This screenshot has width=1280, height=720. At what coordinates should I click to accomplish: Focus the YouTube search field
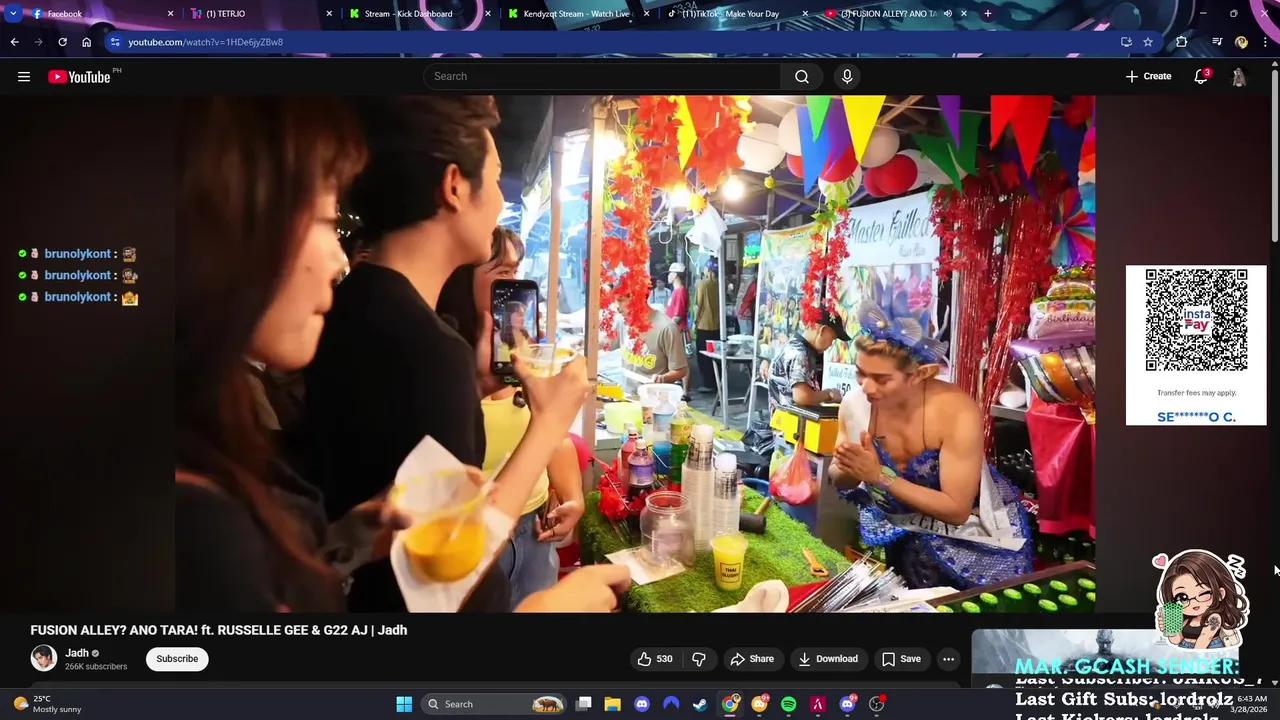click(x=602, y=76)
